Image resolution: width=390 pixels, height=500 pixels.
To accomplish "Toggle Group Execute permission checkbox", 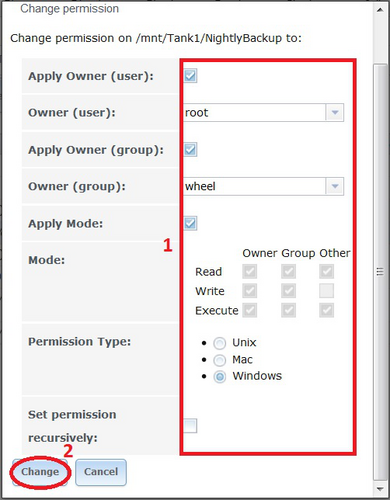I will (288, 310).
